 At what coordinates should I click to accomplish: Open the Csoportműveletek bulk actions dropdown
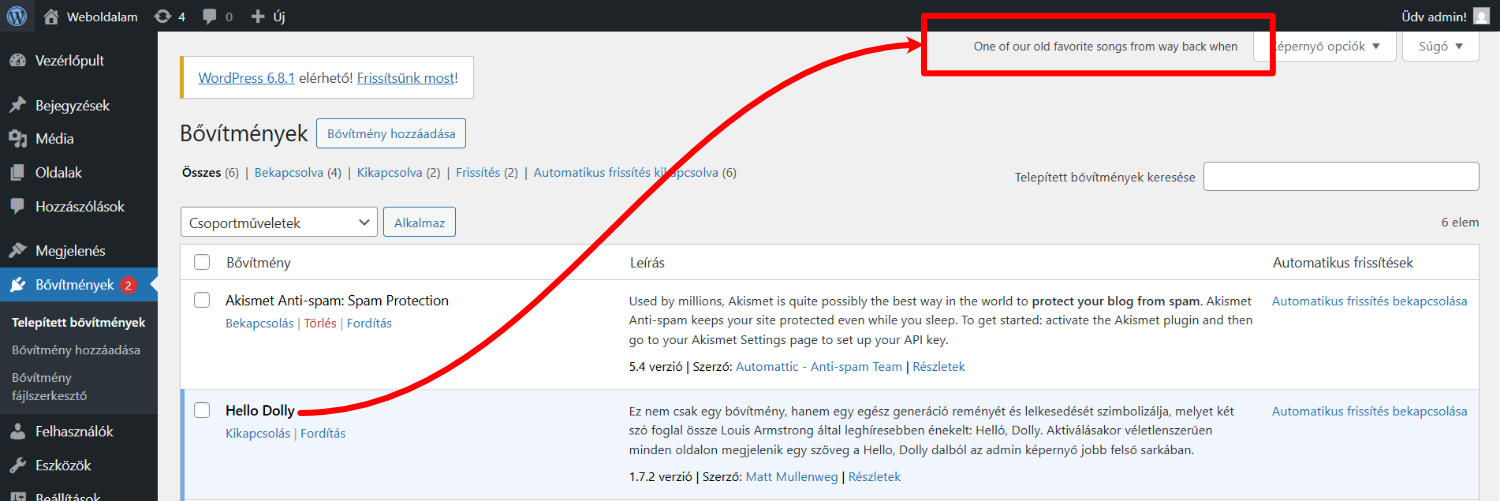point(279,222)
